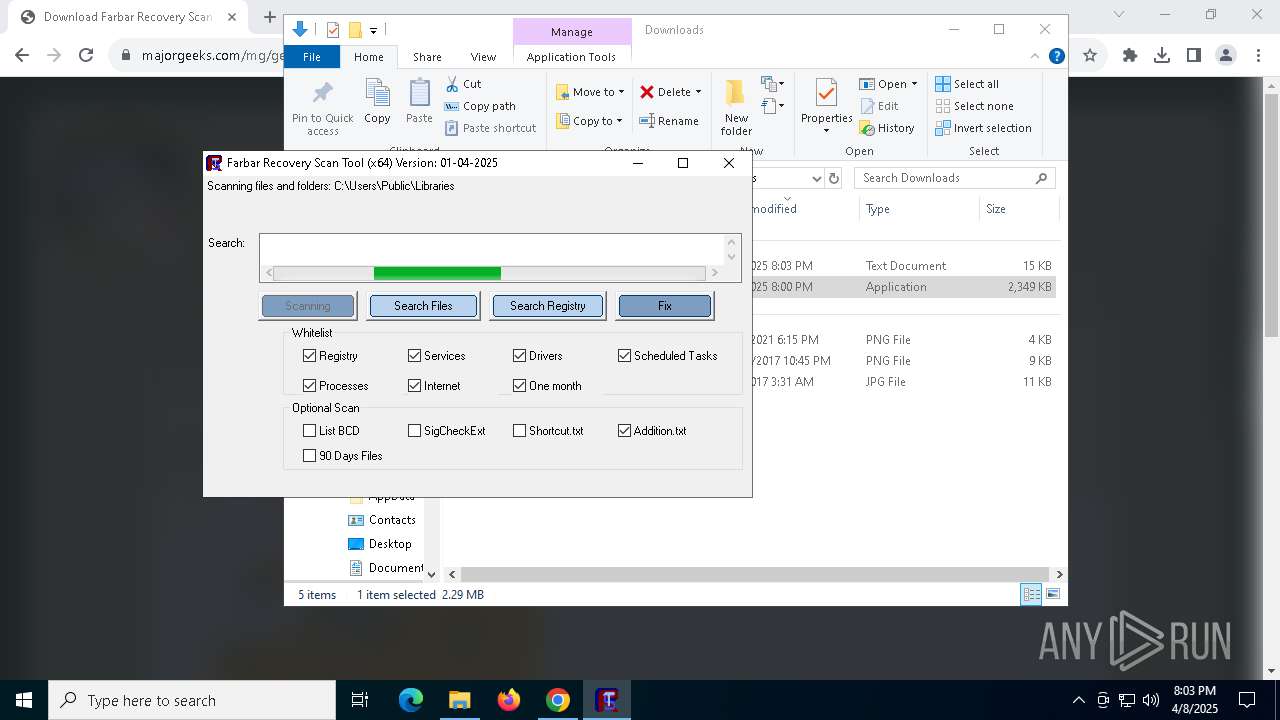The height and width of the screenshot is (720, 1280).
Task: Toggle Services whitelist checkbox
Action: pyautogui.click(x=414, y=355)
